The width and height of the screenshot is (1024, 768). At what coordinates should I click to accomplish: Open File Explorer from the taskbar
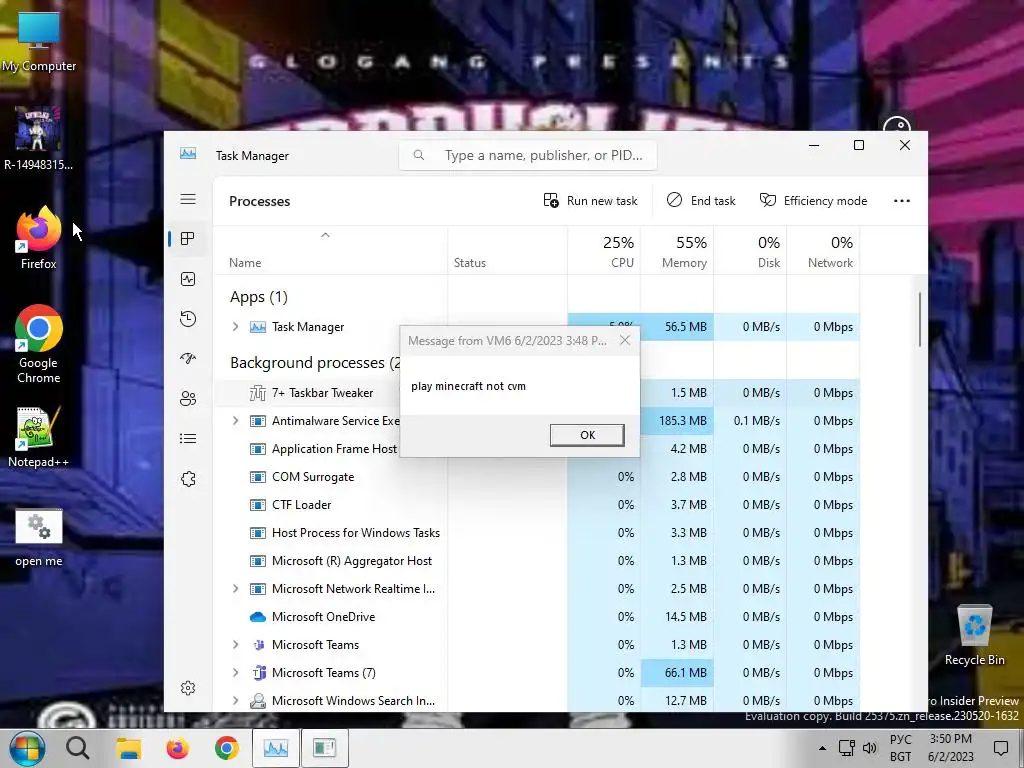coord(129,748)
